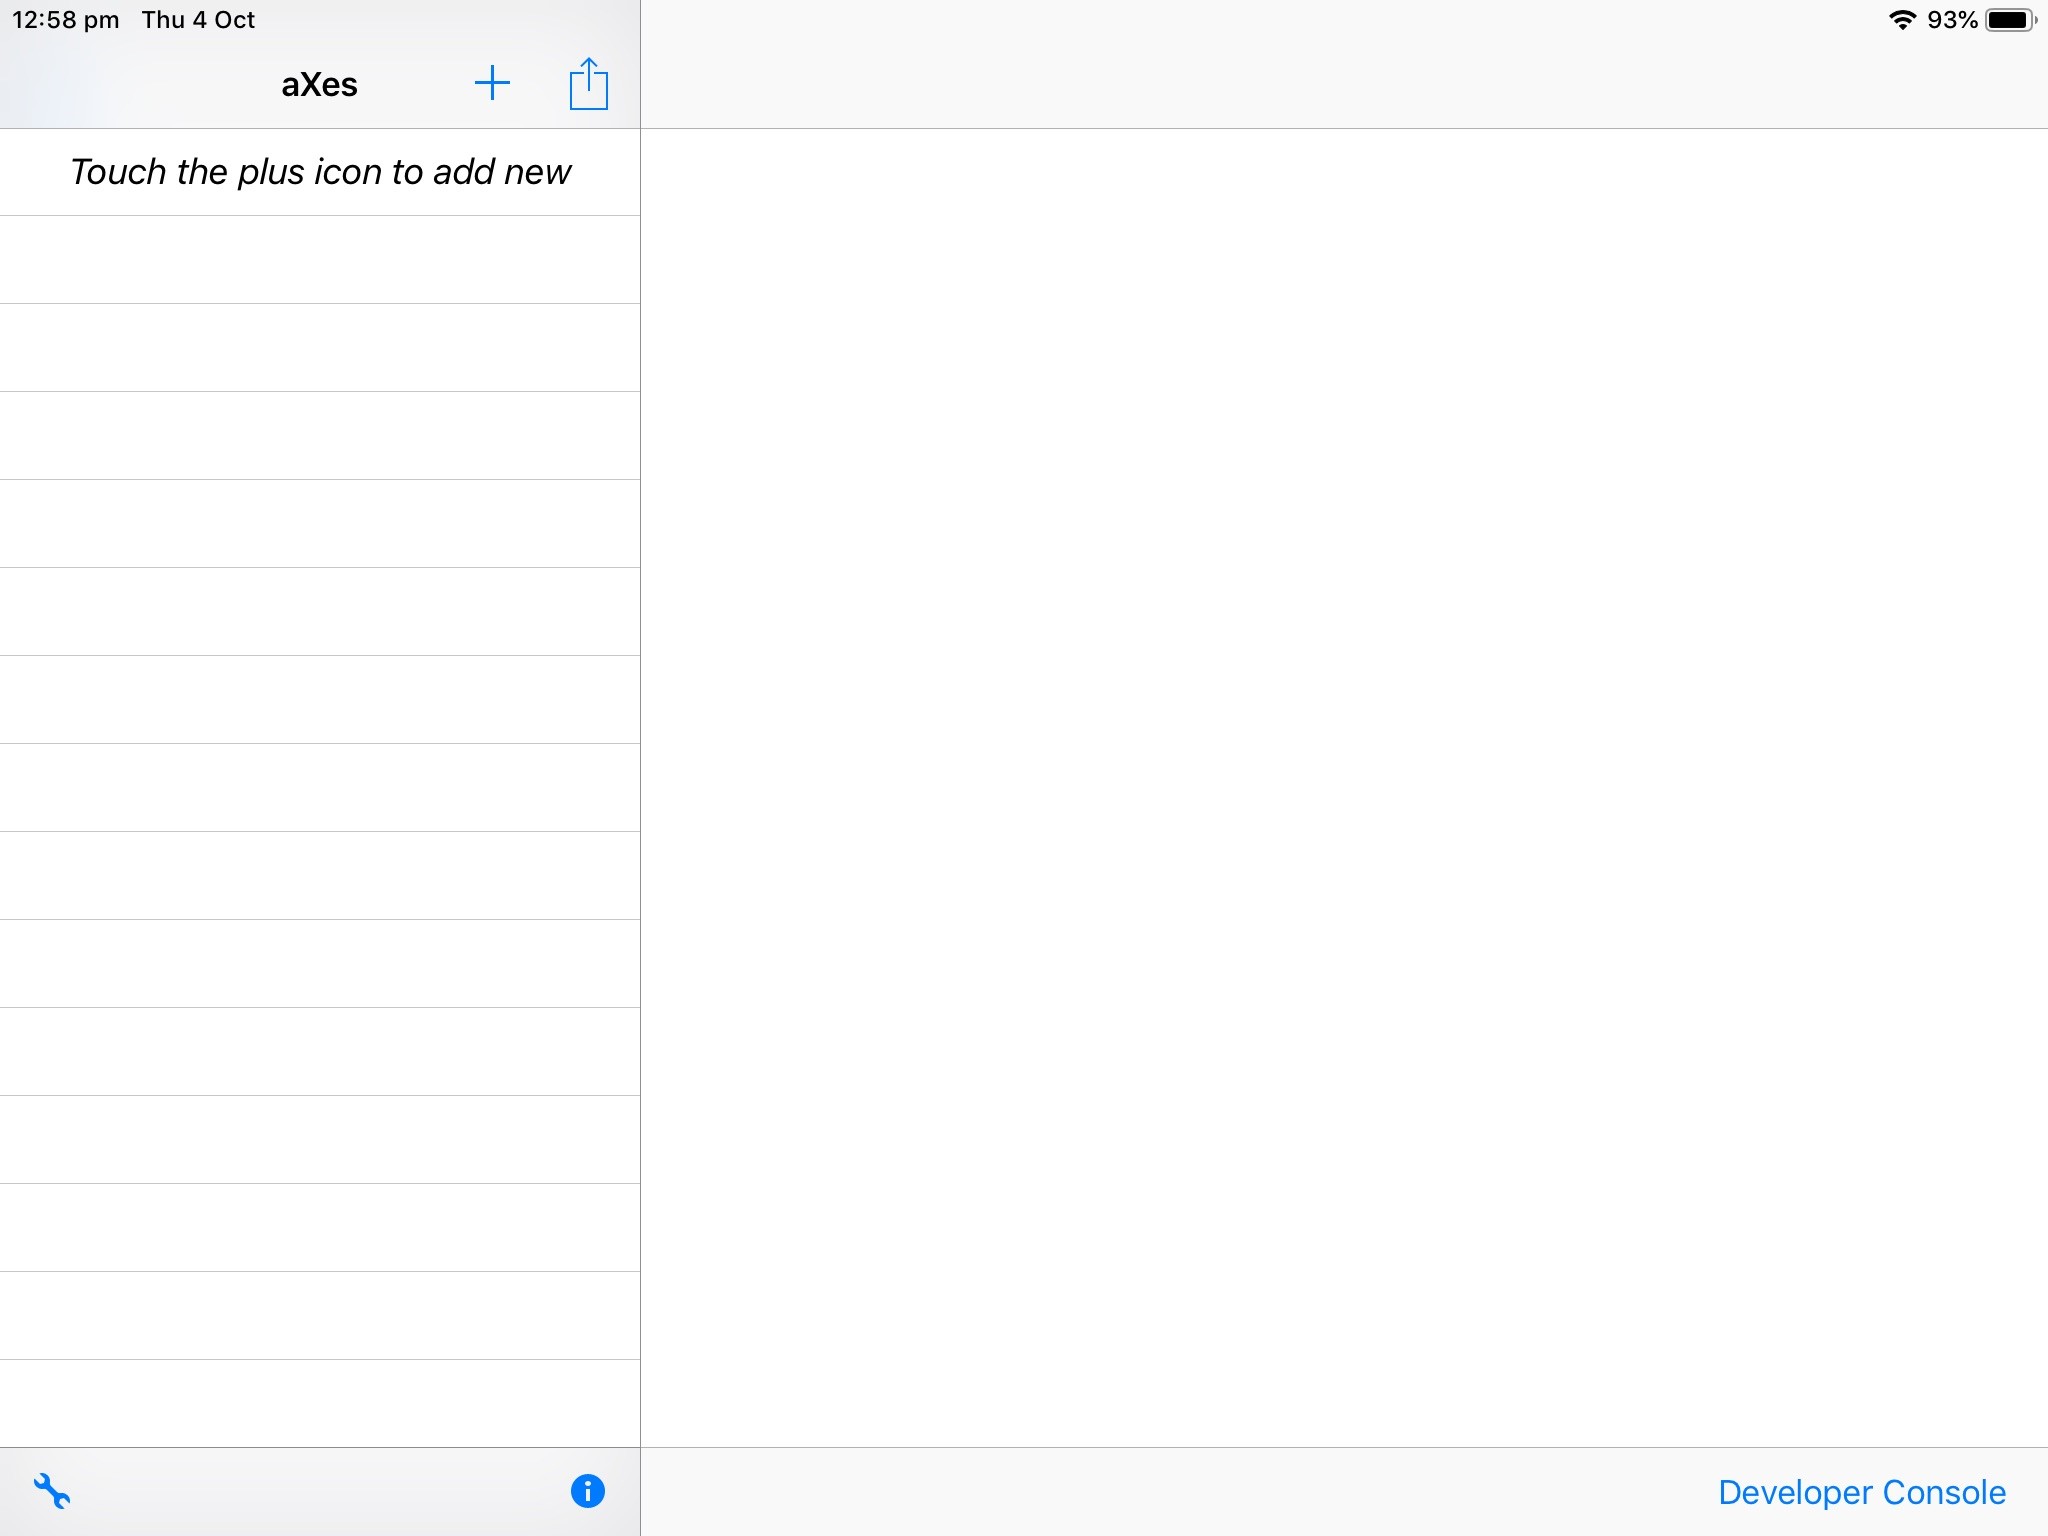The image size is (2048, 1536).
Task: Tap the clock showing 12:58 pm
Action: 64,18
